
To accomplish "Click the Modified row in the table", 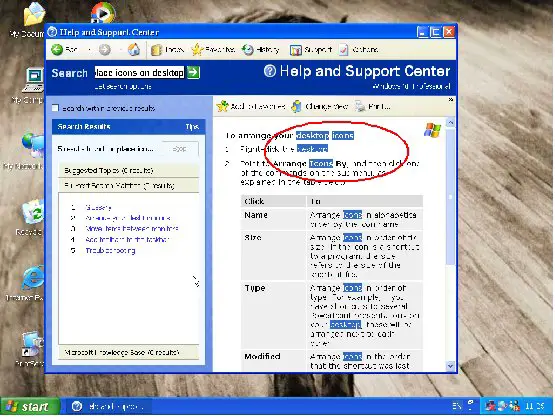I will [332, 361].
